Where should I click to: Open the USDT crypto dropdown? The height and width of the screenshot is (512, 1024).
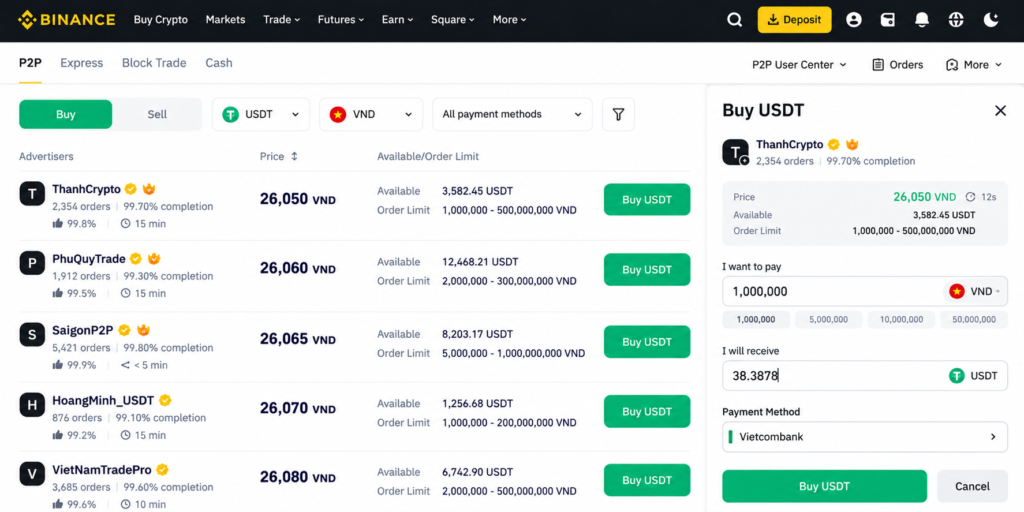(x=261, y=114)
